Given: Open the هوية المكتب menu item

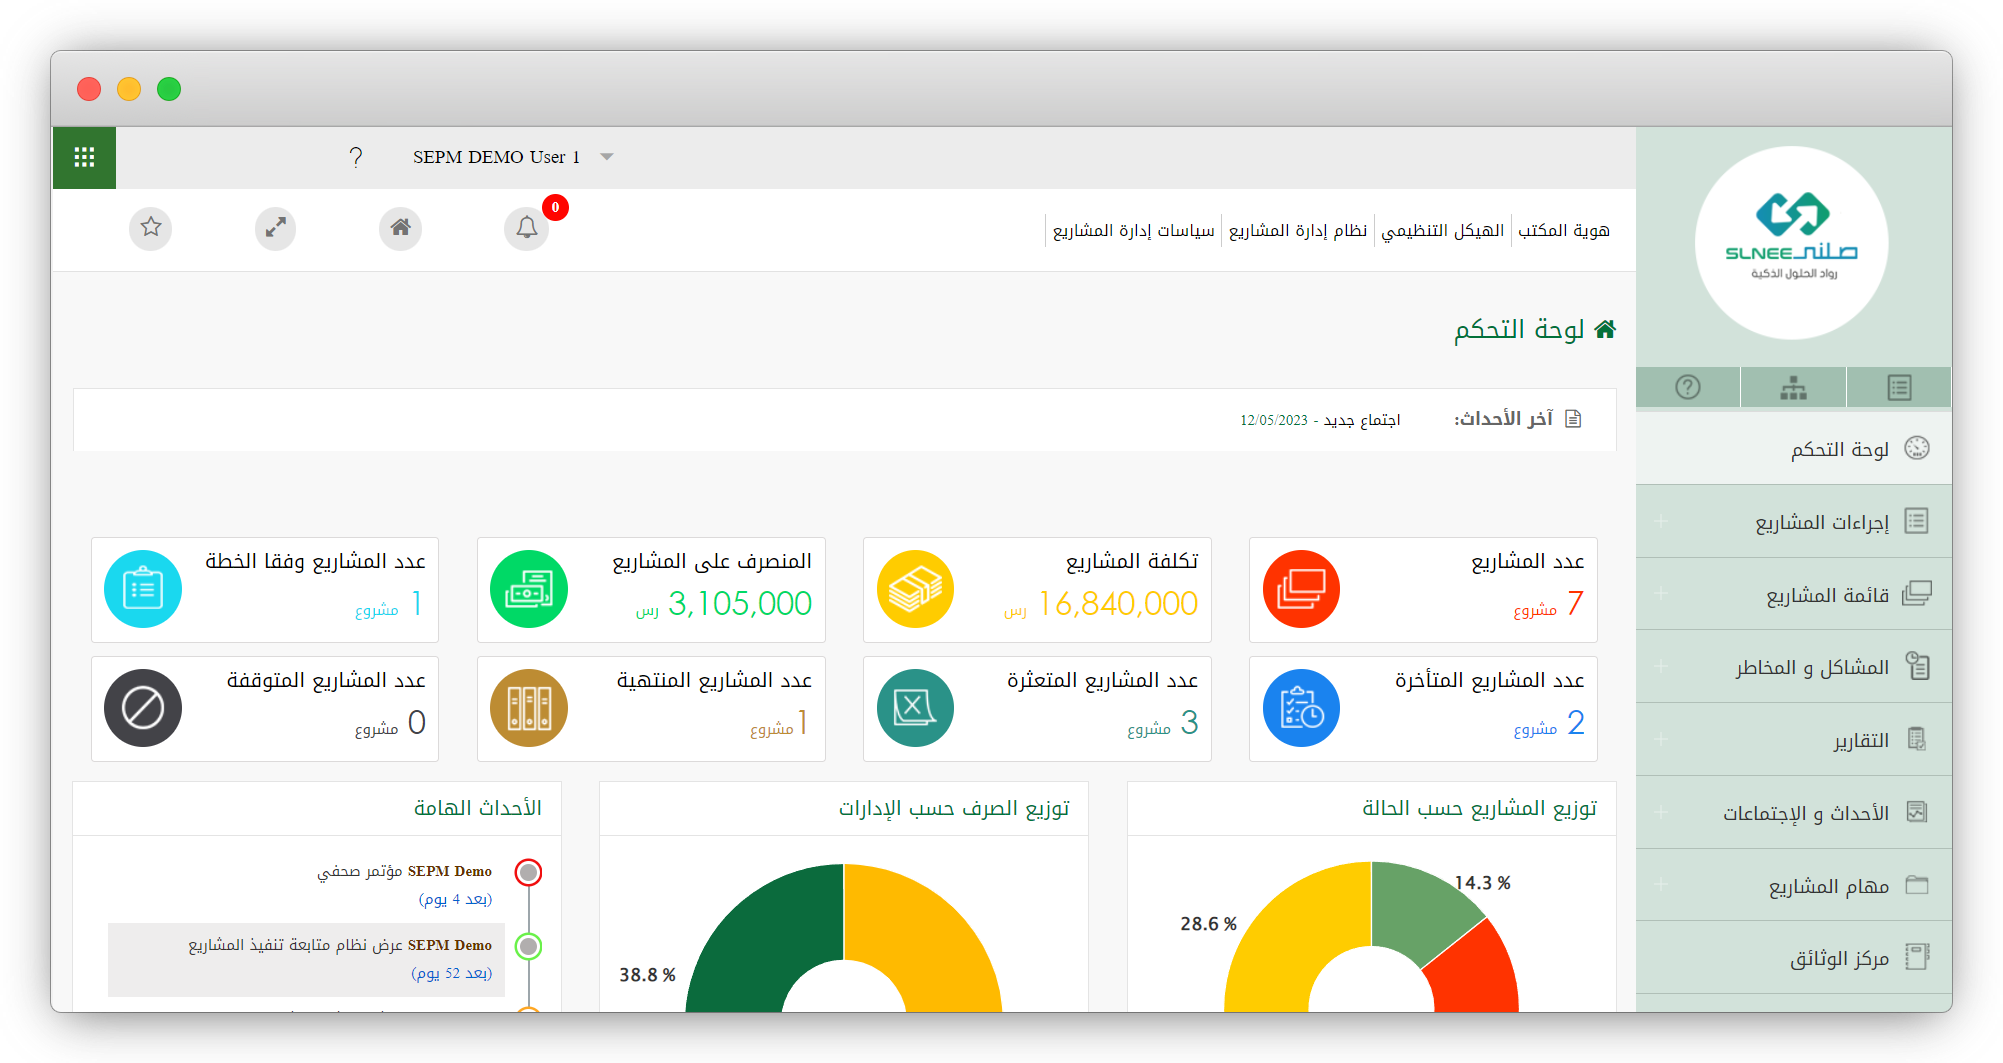Looking at the screenshot, I should (1563, 231).
